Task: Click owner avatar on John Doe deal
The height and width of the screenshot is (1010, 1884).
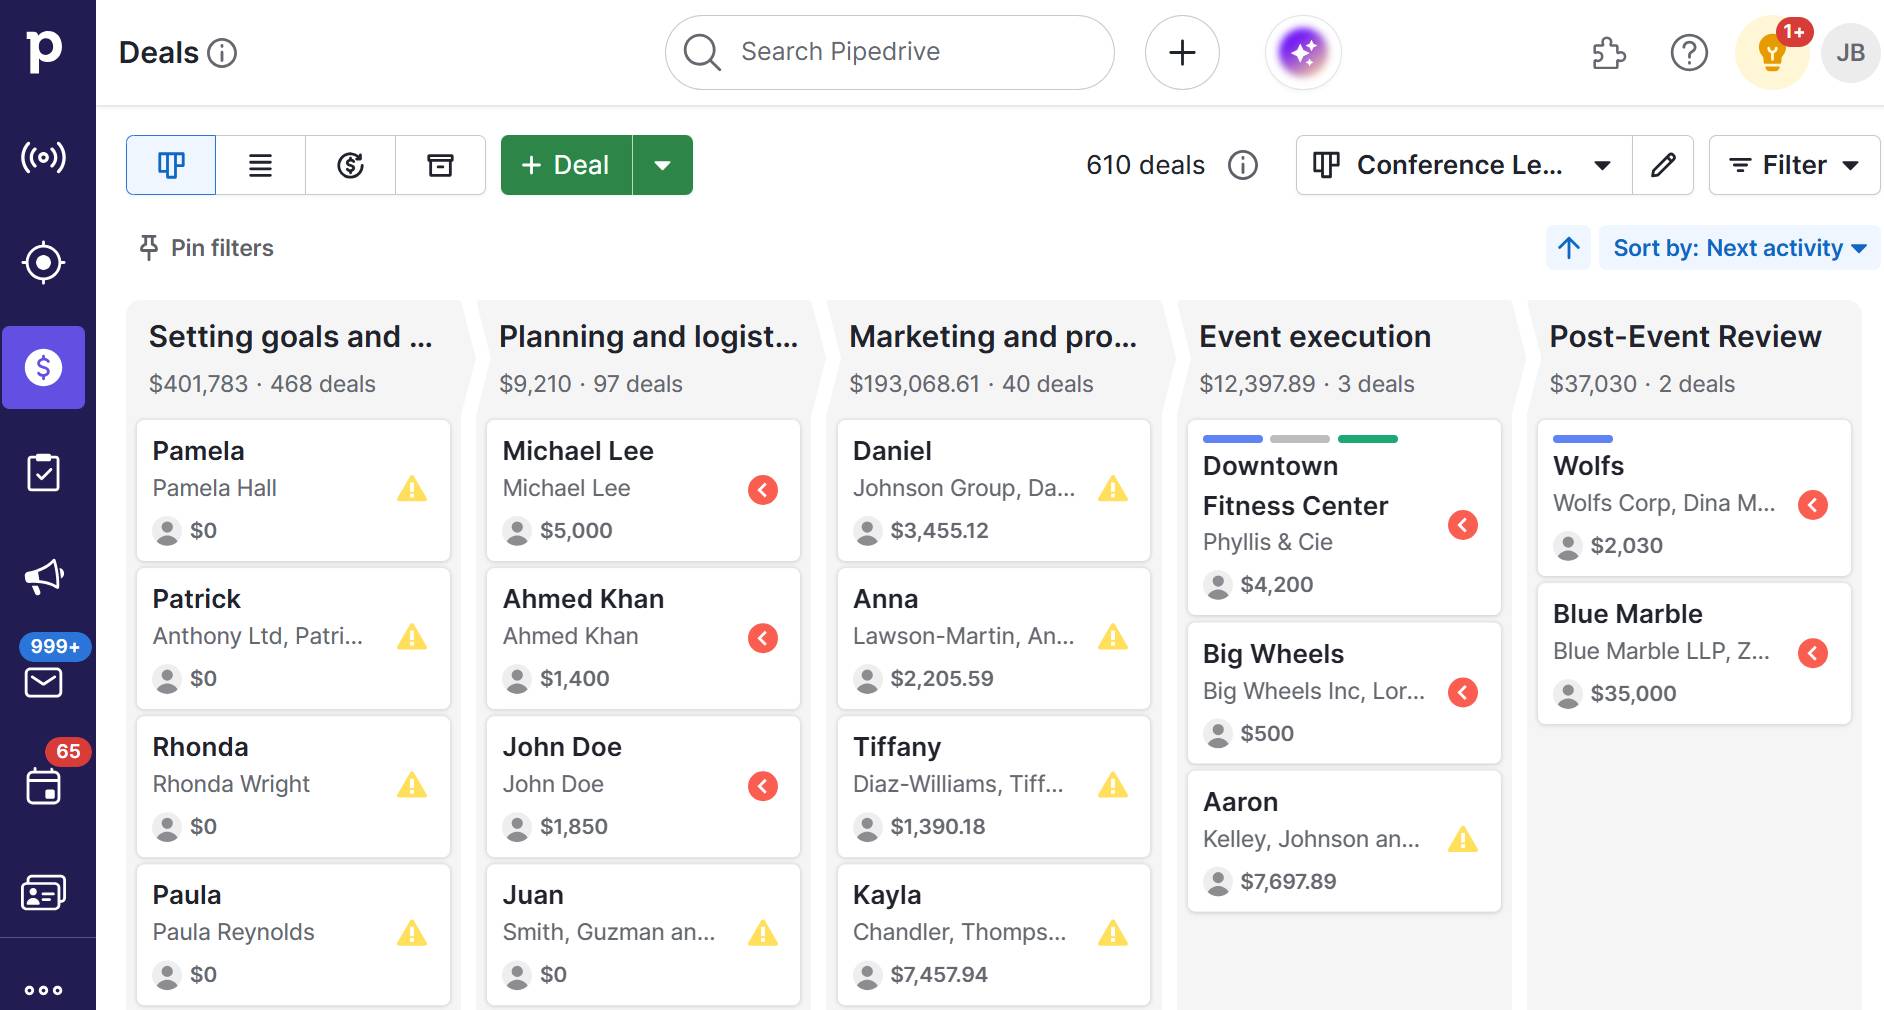Action: point(517,827)
